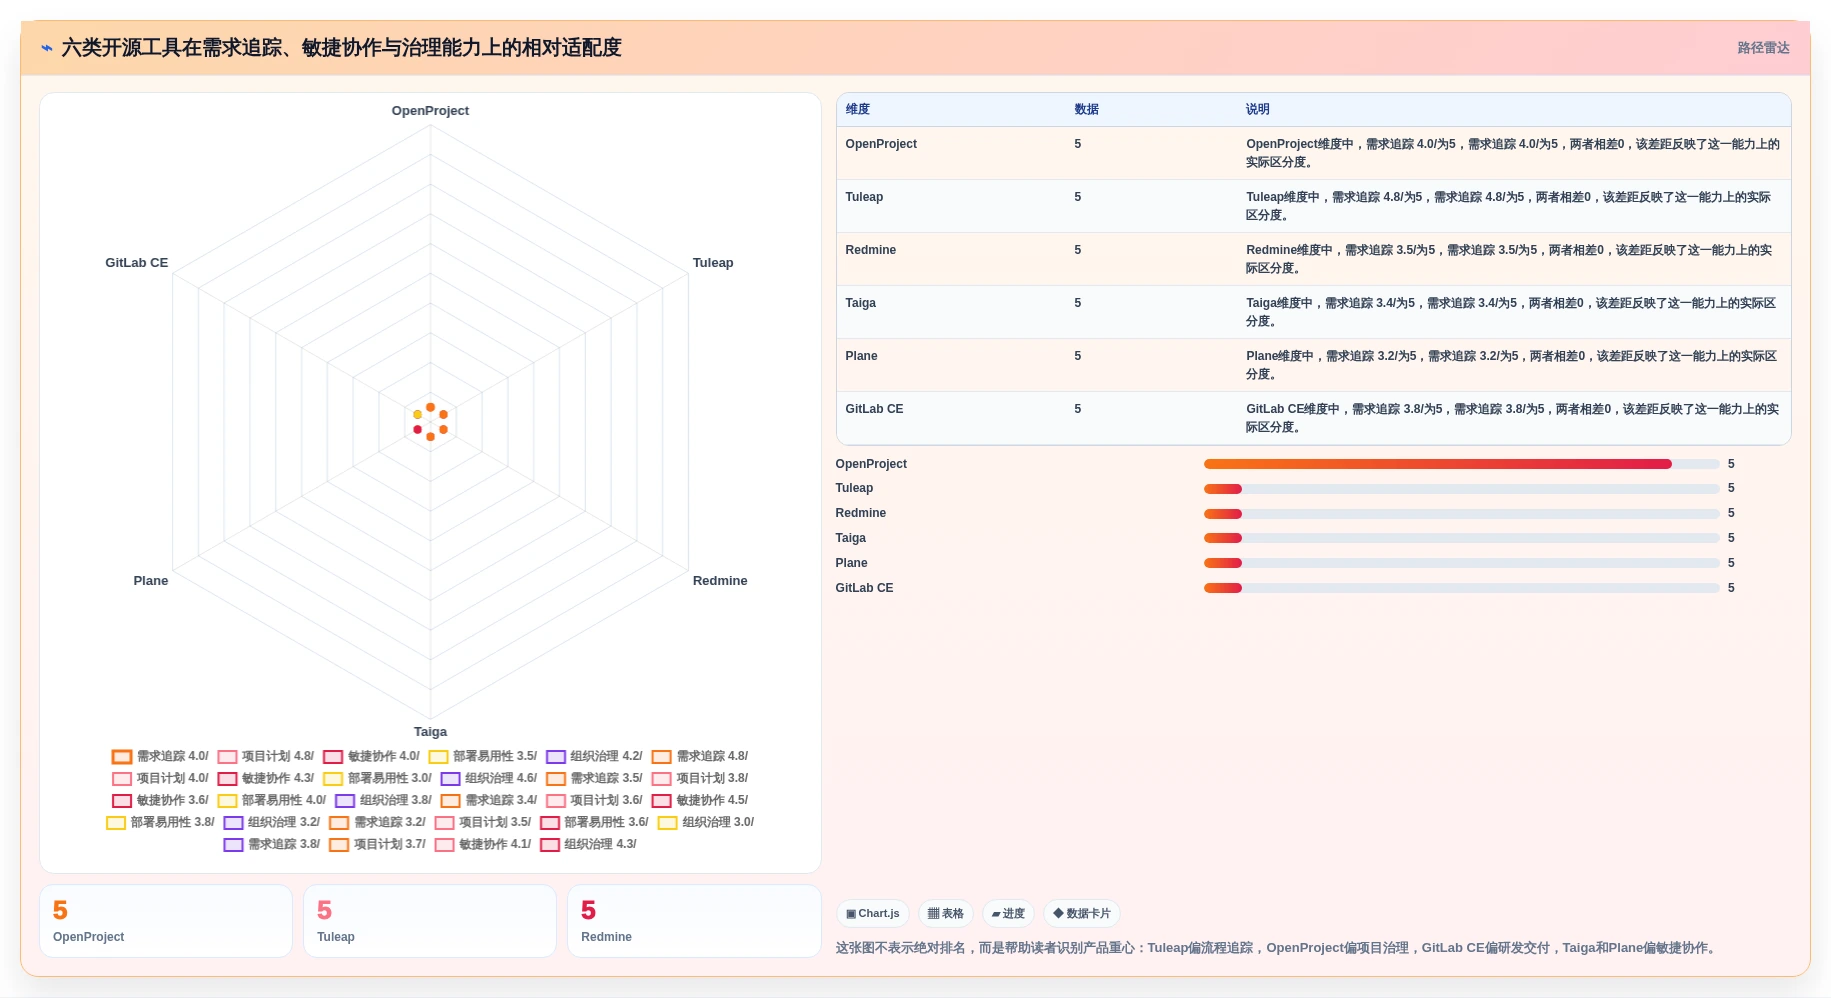The height and width of the screenshot is (998, 1831).
Task: Click the lightning icon beside the dashboard title
Action: point(46,48)
